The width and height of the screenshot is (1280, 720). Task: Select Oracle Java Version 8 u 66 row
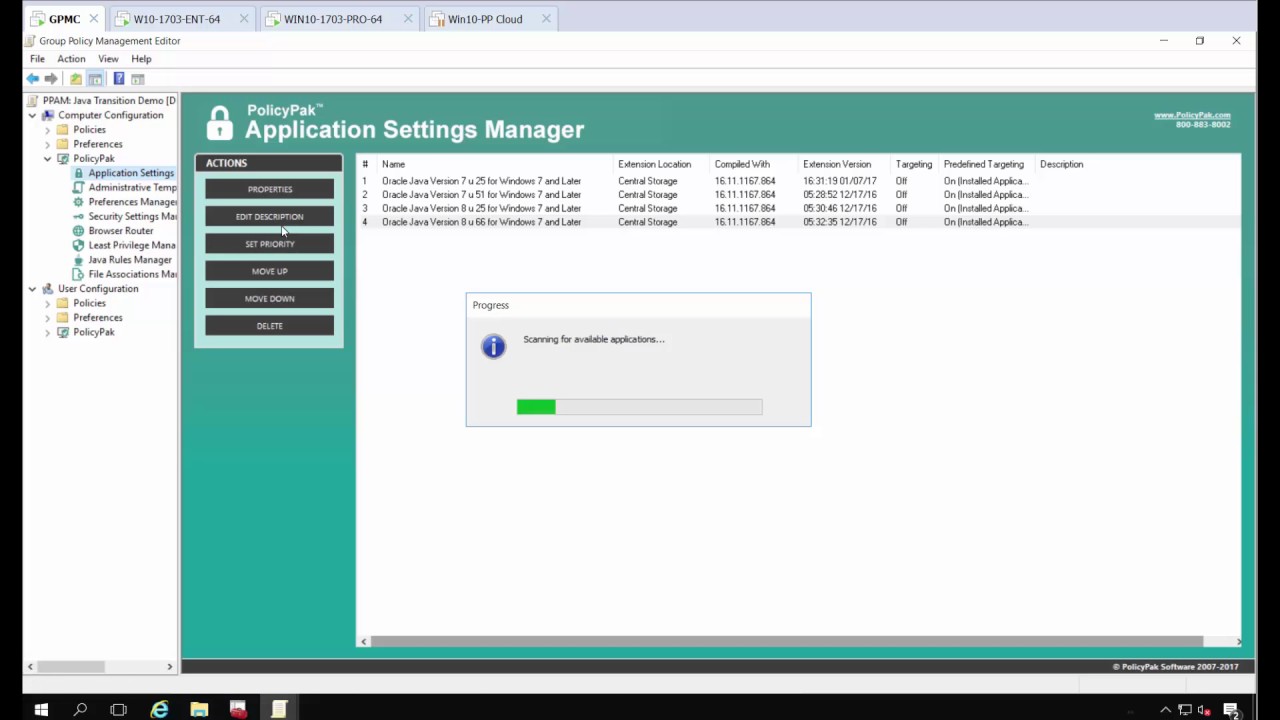coord(798,222)
